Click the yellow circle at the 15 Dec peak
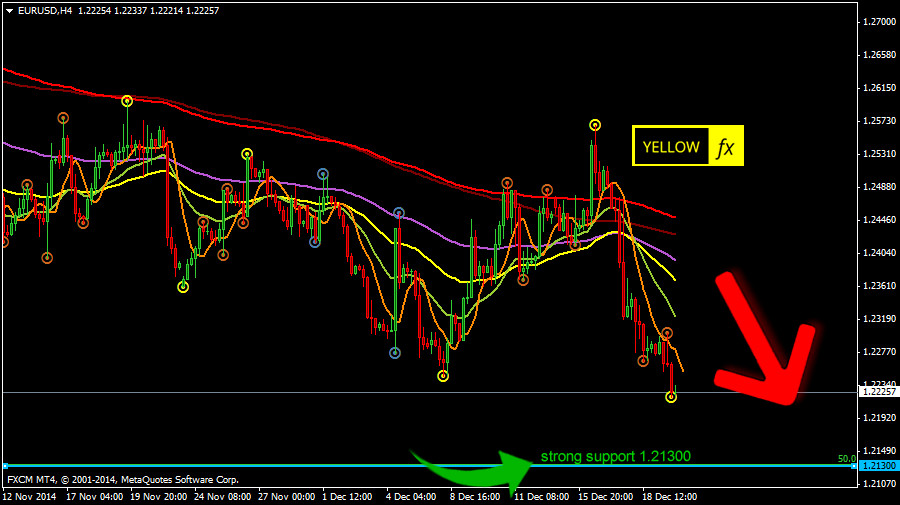 (x=595, y=125)
